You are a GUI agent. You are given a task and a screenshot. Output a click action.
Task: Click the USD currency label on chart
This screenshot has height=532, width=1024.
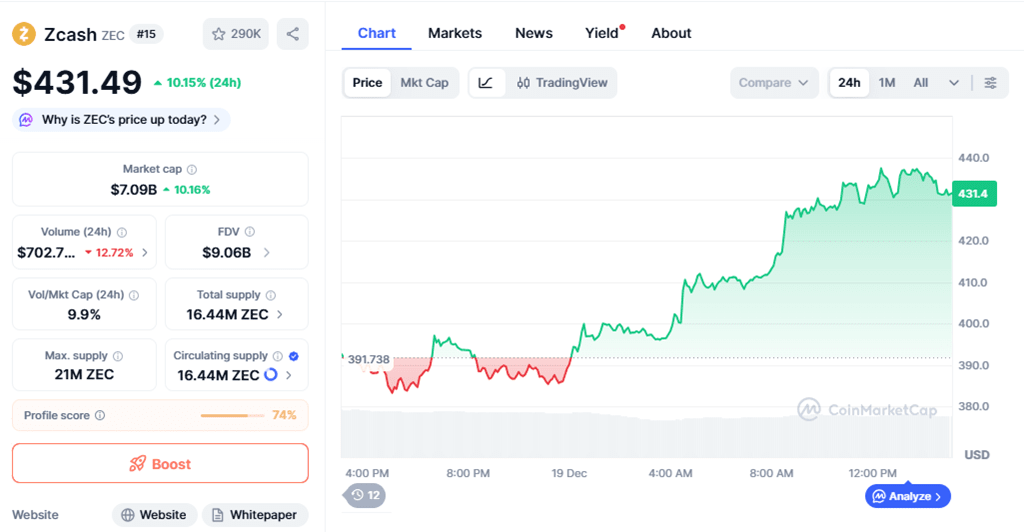tap(977, 454)
